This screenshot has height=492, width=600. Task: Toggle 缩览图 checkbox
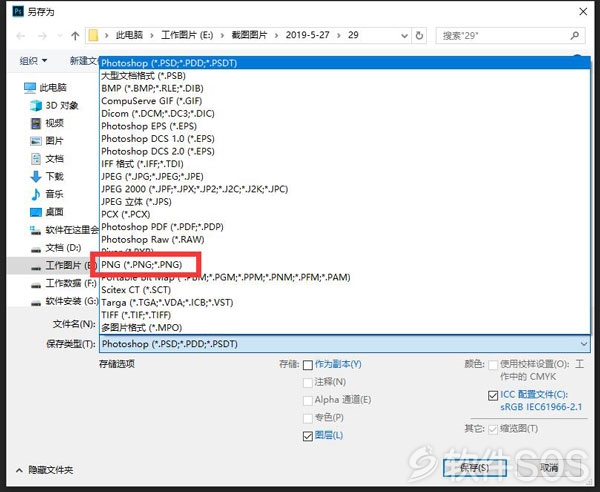[493, 429]
